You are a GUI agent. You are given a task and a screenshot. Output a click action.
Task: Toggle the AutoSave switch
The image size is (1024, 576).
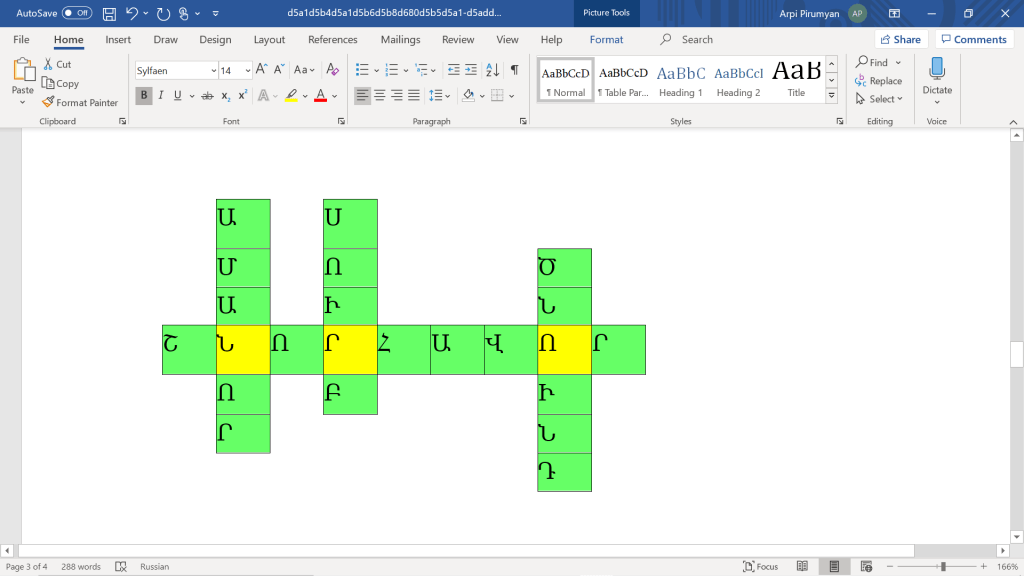[x=77, y=13]
